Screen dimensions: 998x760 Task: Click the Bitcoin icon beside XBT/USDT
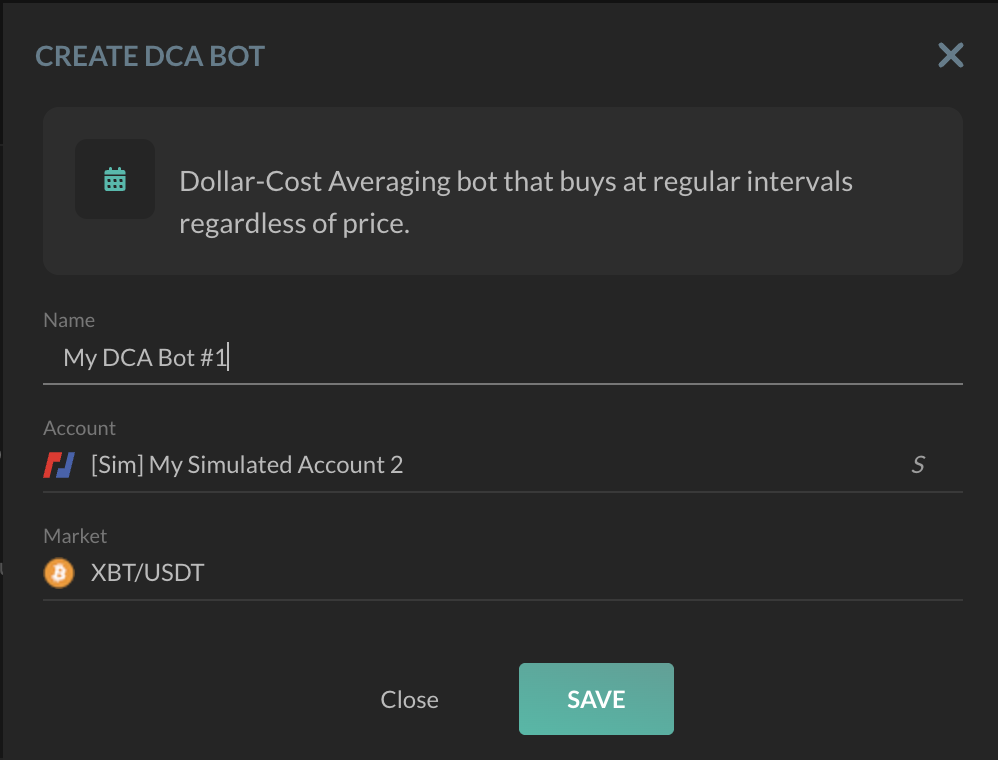[x=59, y=572]
